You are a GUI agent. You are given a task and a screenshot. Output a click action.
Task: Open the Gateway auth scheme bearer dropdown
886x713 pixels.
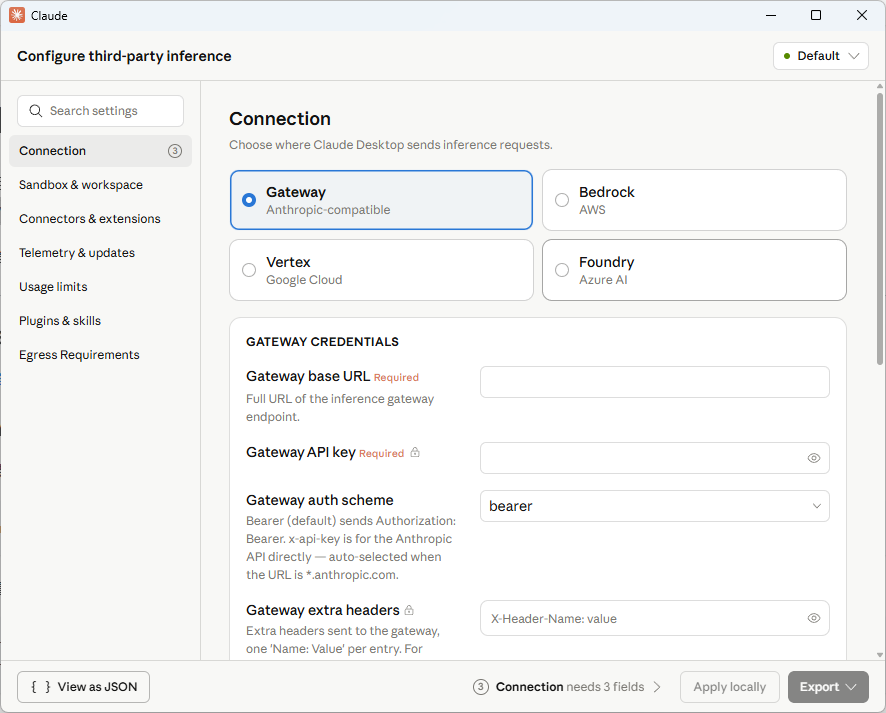pyautogui.click(x=655, y=506)
